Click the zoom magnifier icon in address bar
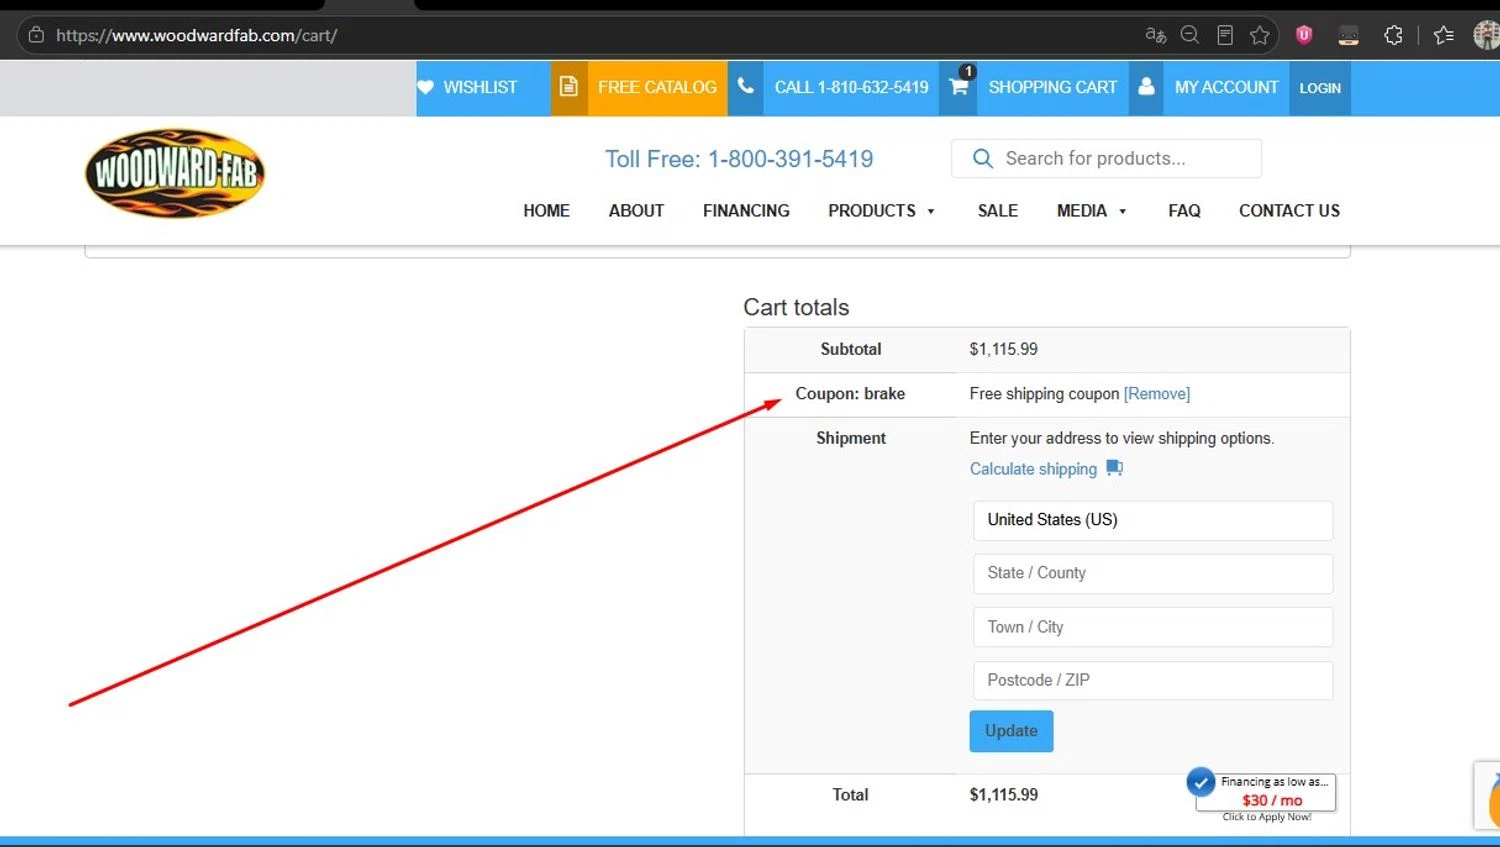Image resolution: width=1500 pixels, height=847 pixels. pos(1190,35)
